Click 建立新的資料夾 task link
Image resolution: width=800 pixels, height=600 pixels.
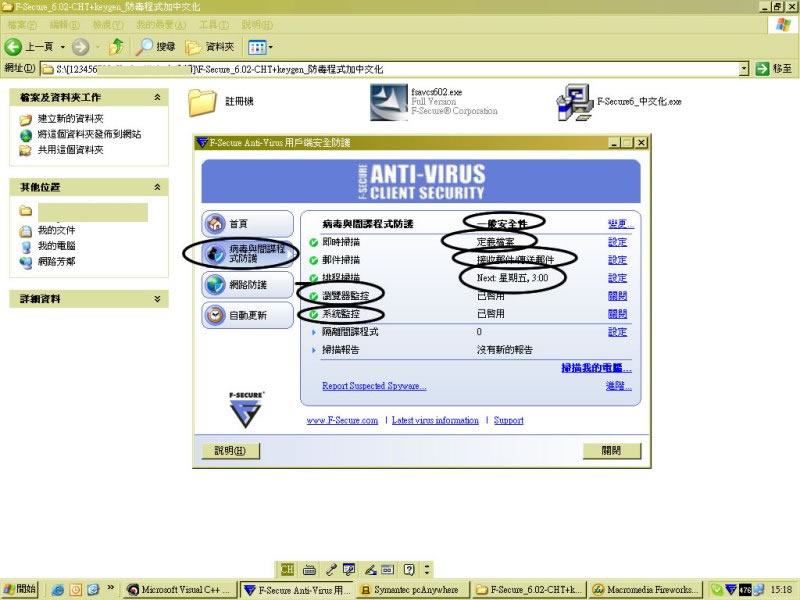pos(70,119)
